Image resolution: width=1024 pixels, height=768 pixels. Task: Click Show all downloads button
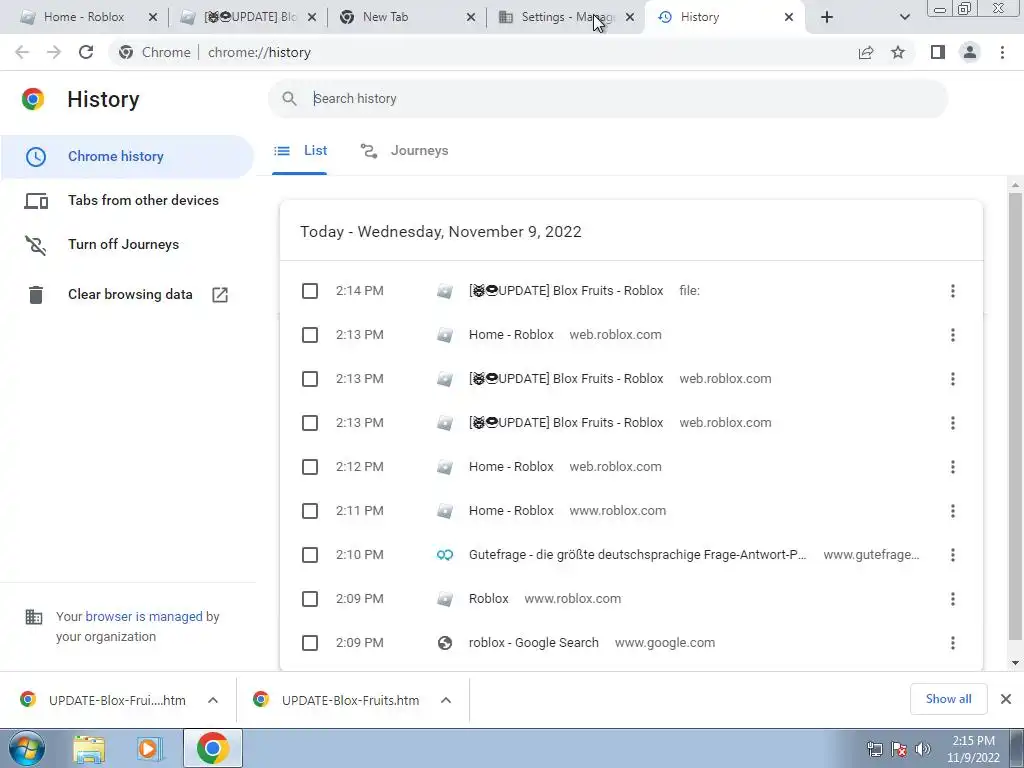tap(948, 699)
